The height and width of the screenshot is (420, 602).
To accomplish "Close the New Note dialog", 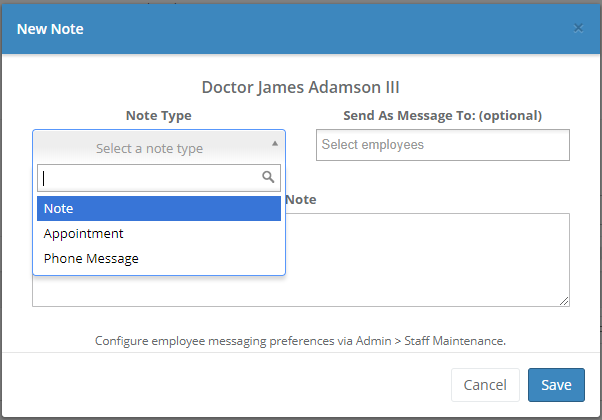I will (x=578, y=28).
